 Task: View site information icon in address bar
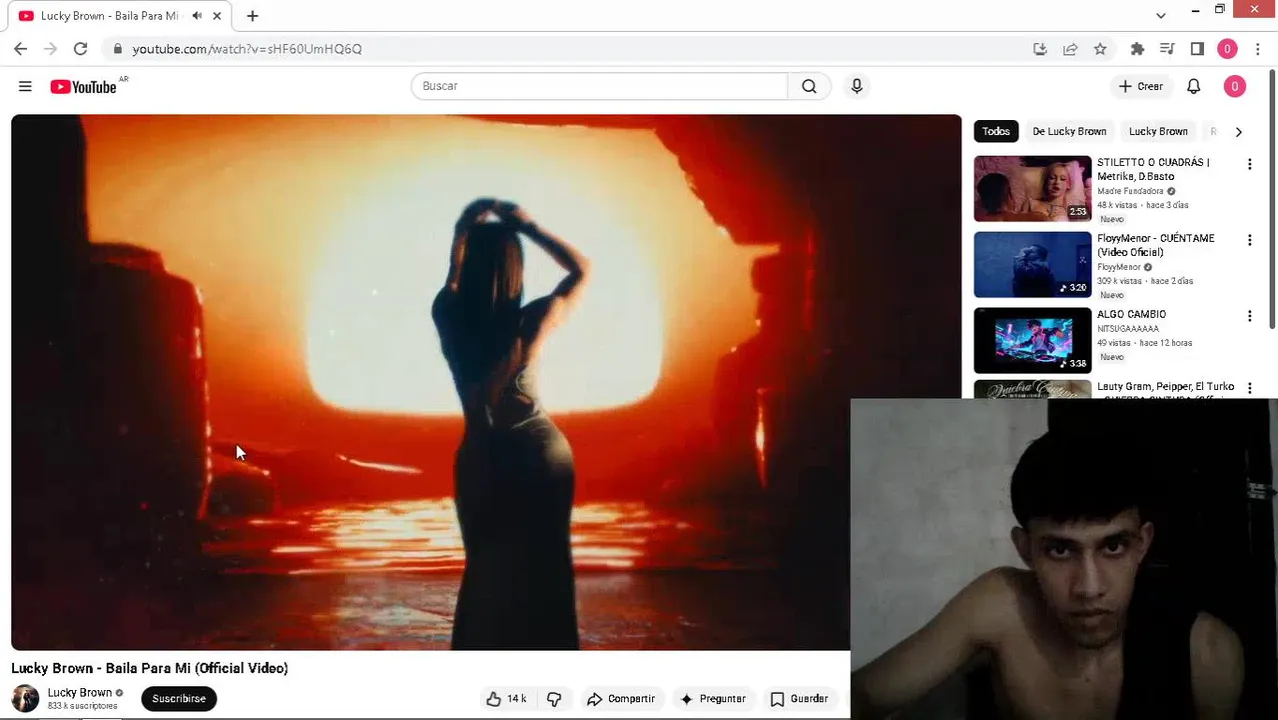pos(117,48)
